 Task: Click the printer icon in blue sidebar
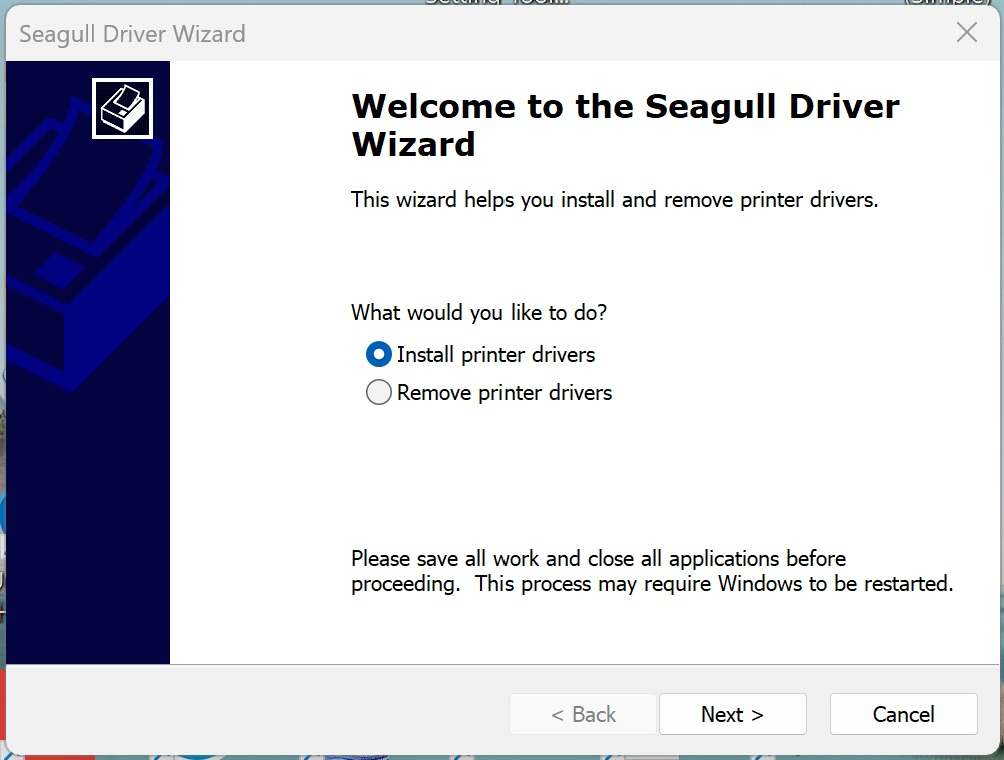(122, 108)
